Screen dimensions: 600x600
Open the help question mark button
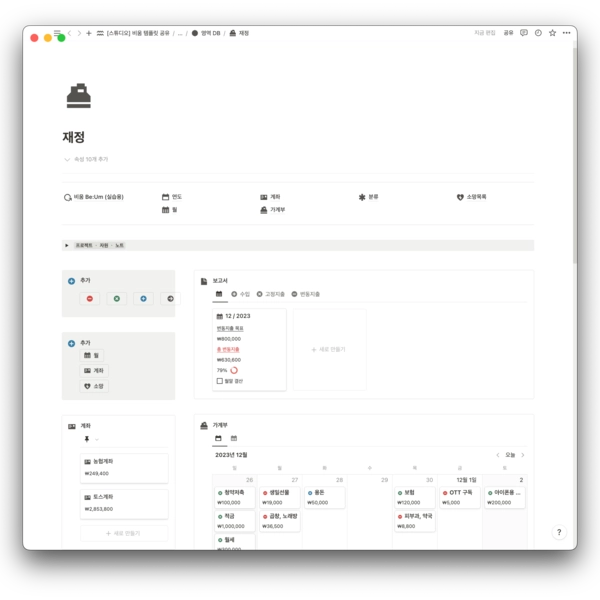pyautogui.click(x=559, y=532)
